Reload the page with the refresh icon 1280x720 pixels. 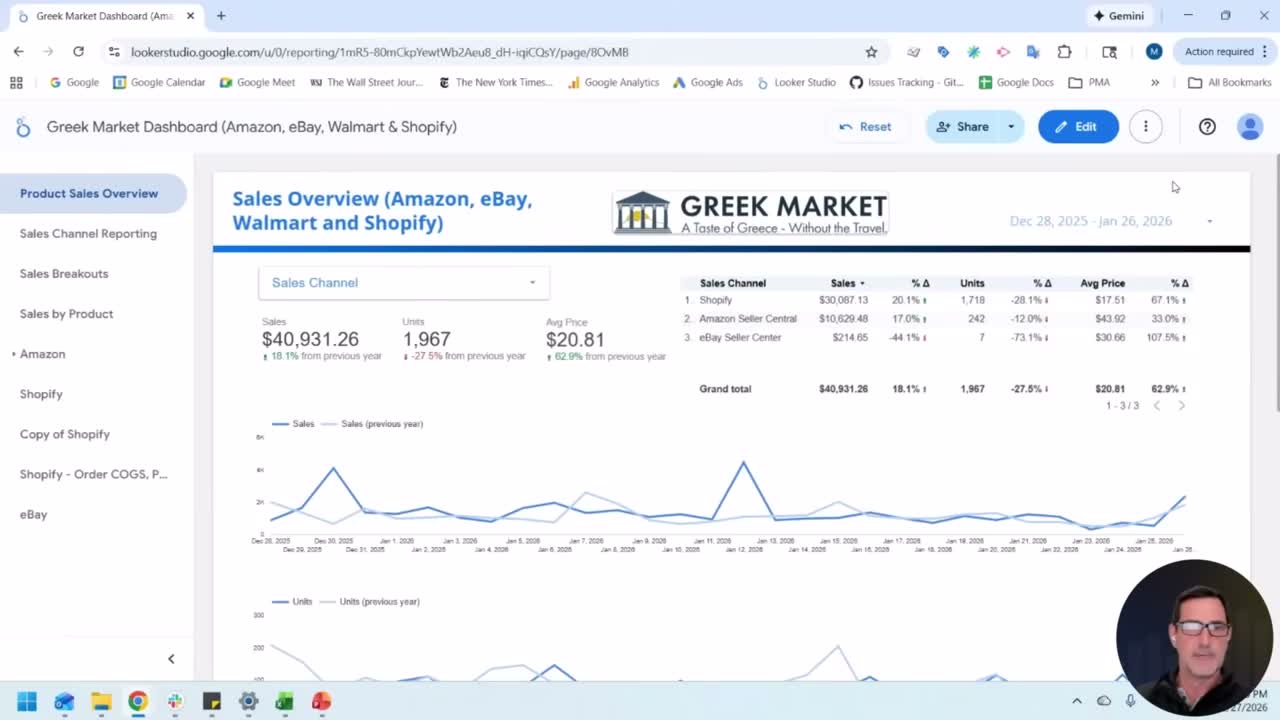tap(78, 52)
